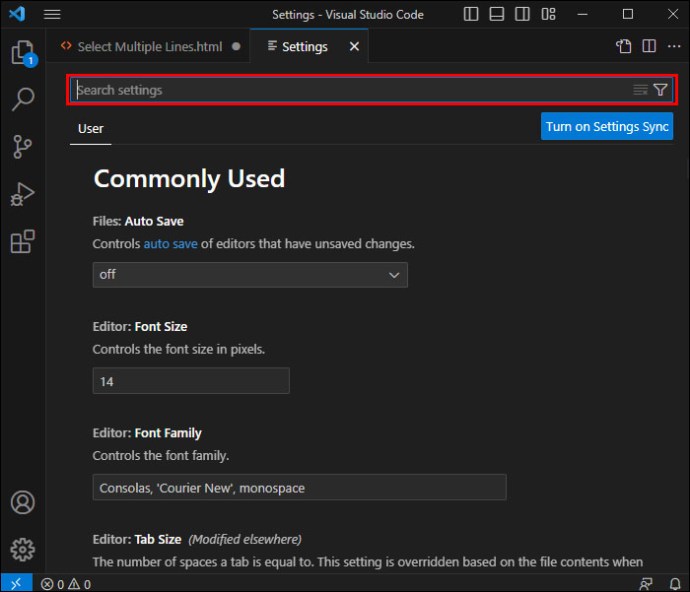Screen dimensions: 690x592
Task: Toggle bottom panel layout icon
Action: tap(497, 14)
